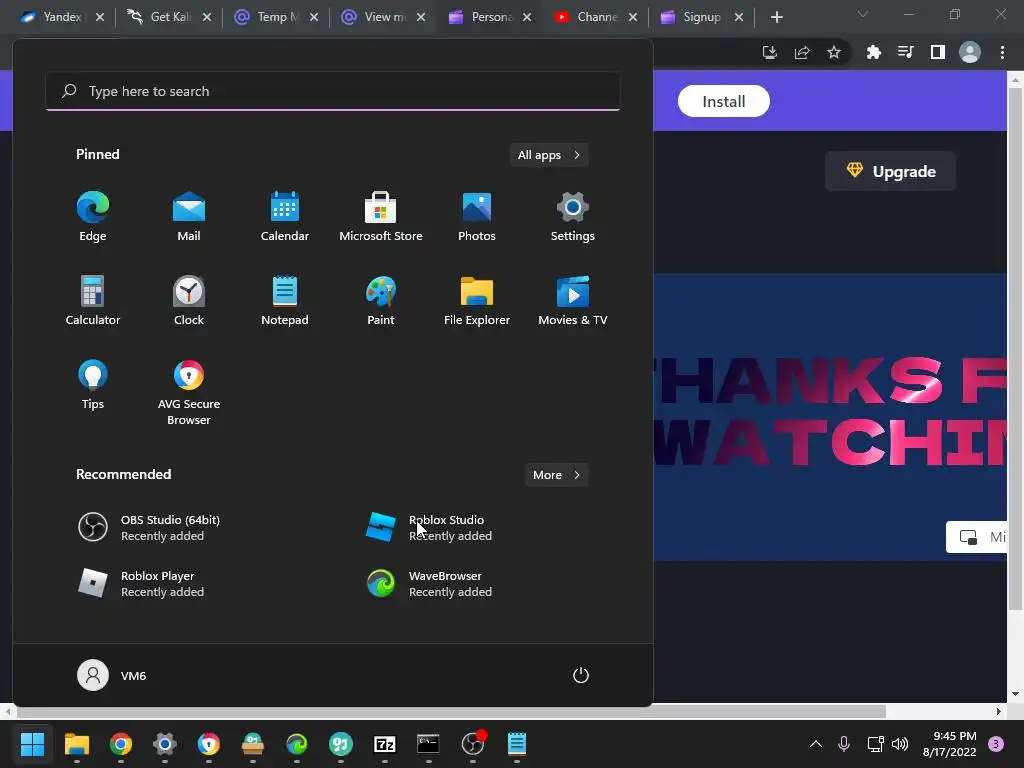Open Settings from pinned apps
The height and width of the screenshot is (768, 1024).
(x=573, y=216)
